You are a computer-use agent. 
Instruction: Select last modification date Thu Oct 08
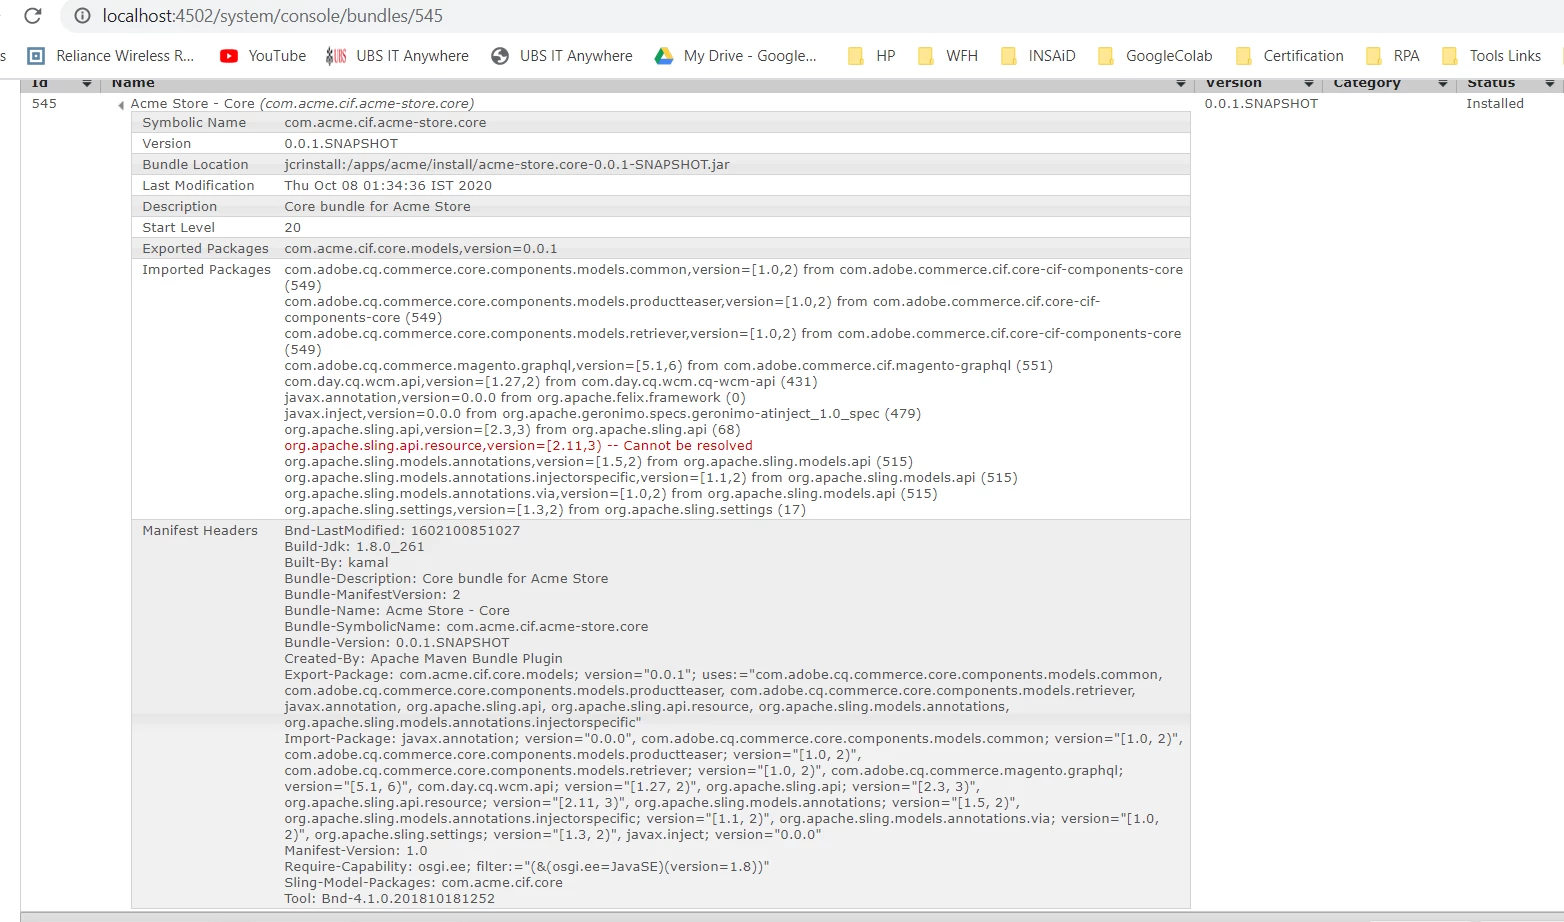pos(388,186)
